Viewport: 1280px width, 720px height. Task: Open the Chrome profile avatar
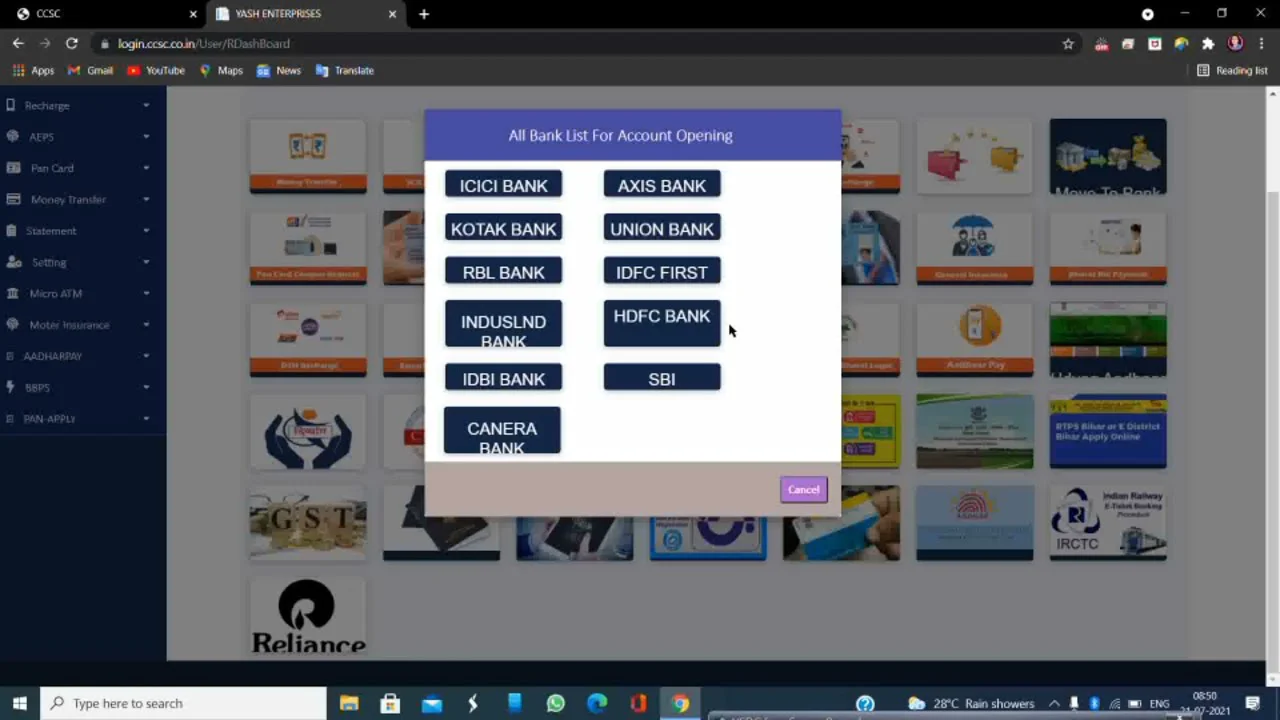pos(1235,43)
